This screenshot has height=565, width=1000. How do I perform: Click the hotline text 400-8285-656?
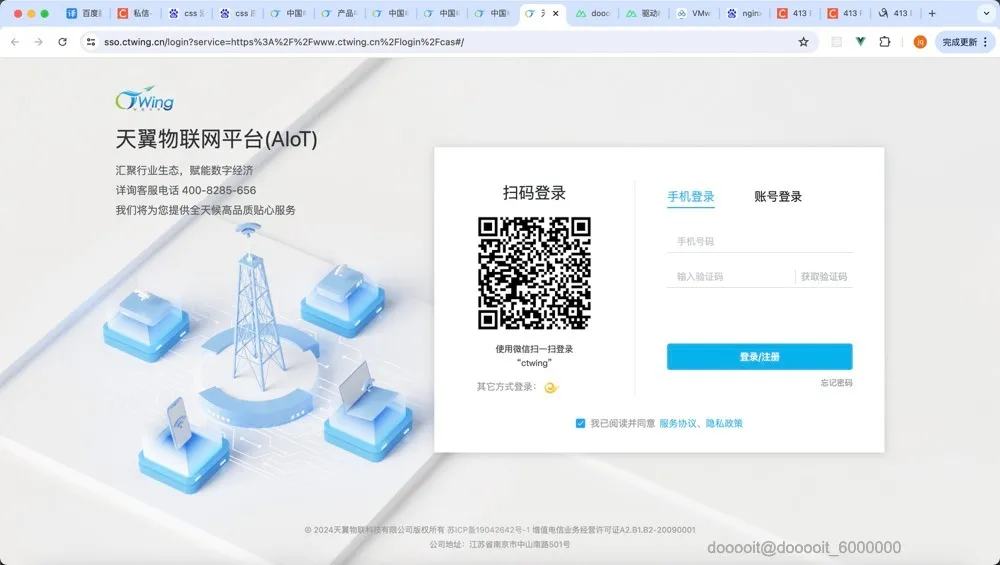pos(219,190)
